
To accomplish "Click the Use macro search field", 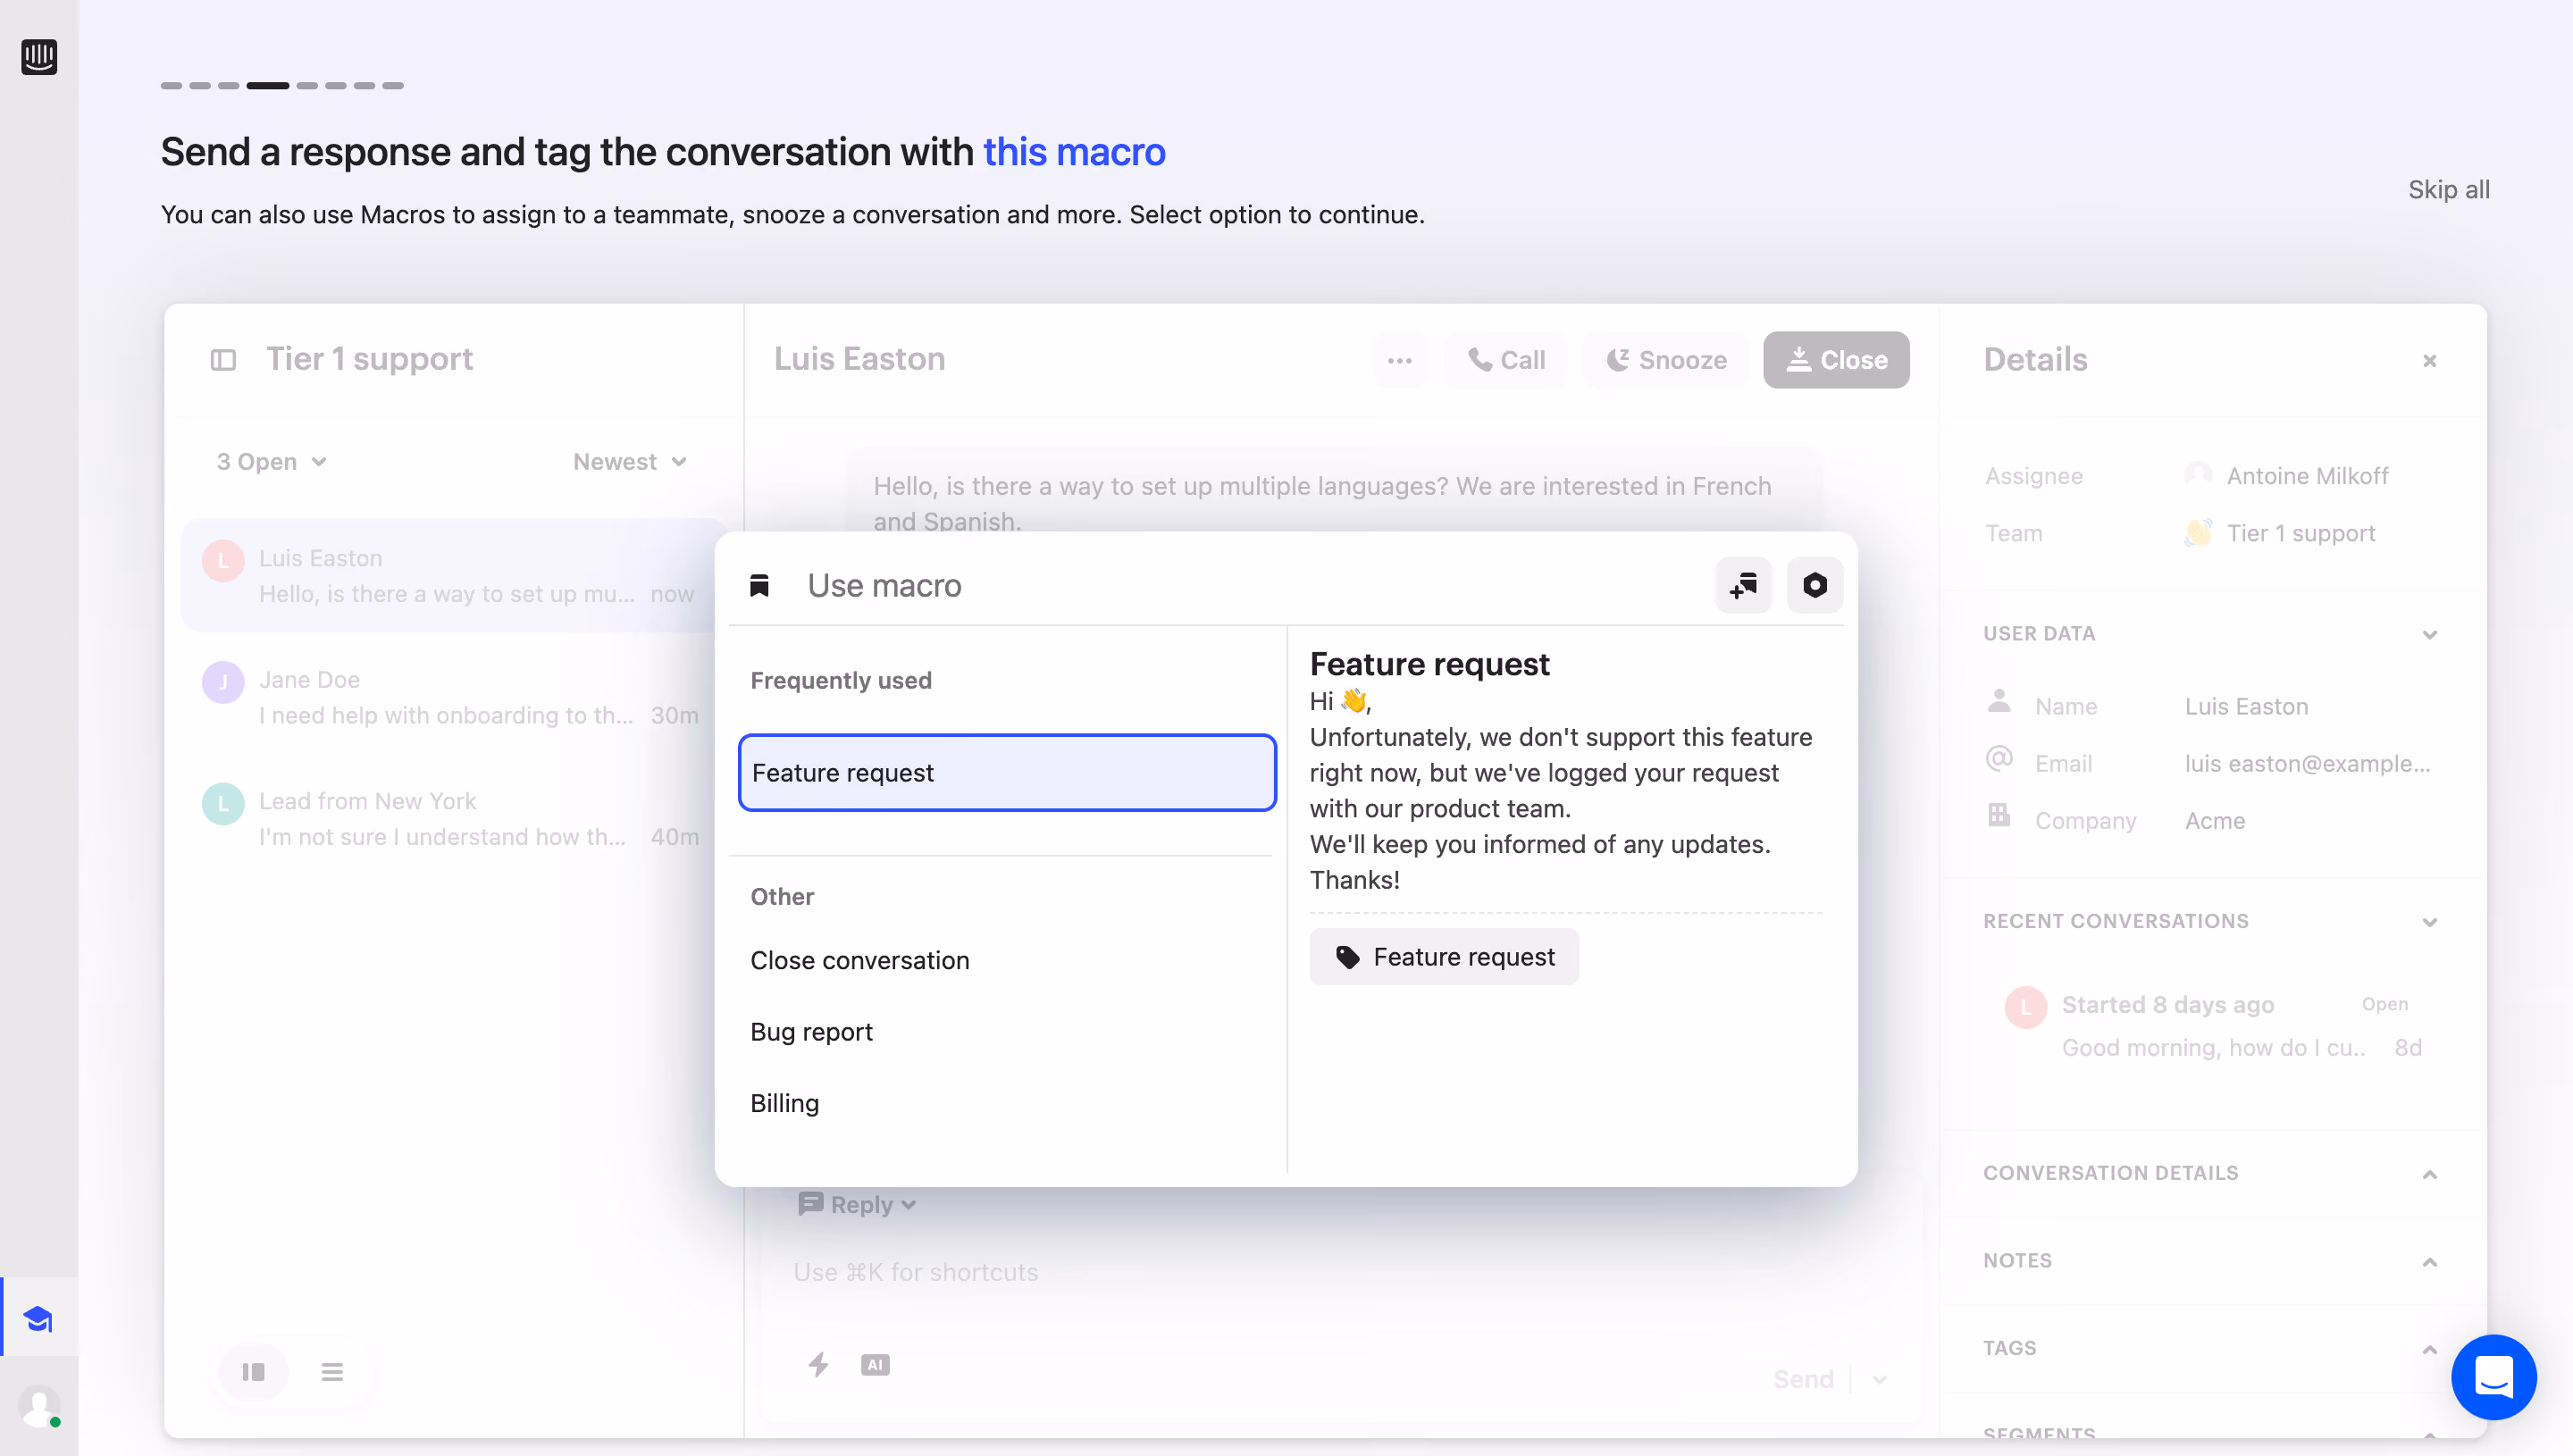I will point(1250,585).
